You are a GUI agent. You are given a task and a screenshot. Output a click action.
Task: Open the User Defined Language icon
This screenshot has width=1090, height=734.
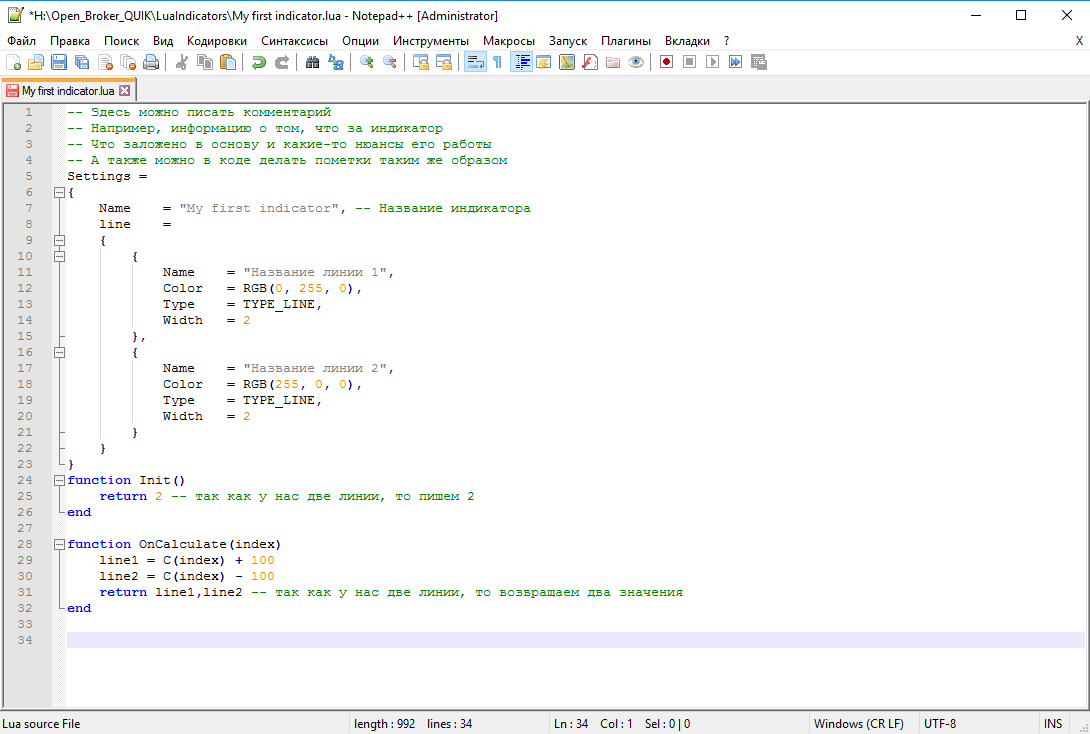tap(544, 63)
